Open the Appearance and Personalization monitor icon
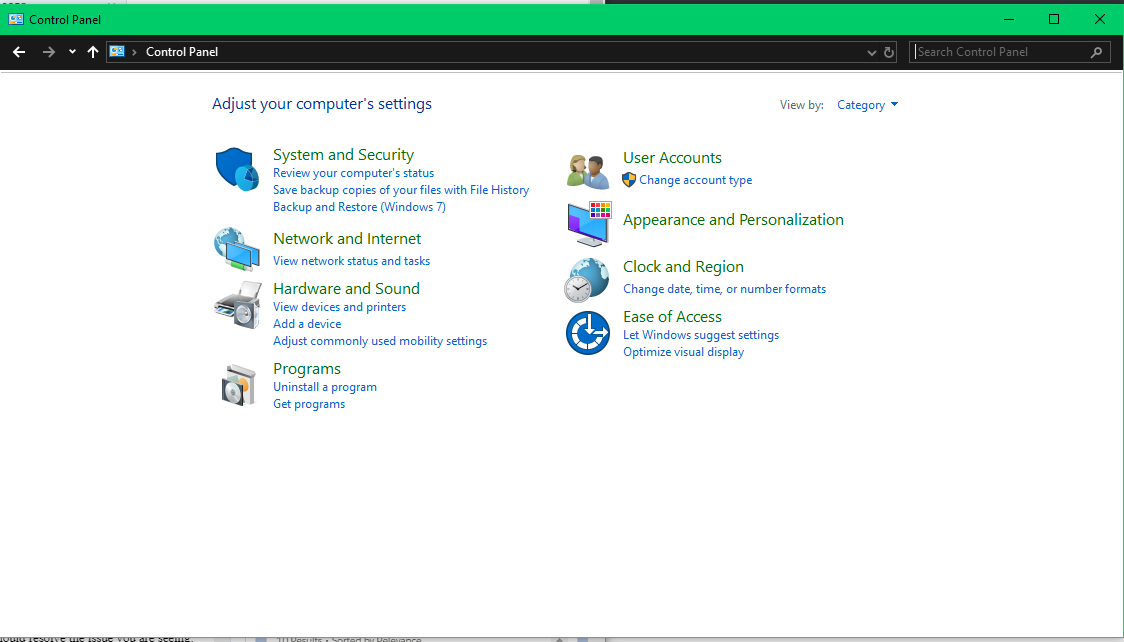This screenshot has height=642, width=1124. click(589, 224)
